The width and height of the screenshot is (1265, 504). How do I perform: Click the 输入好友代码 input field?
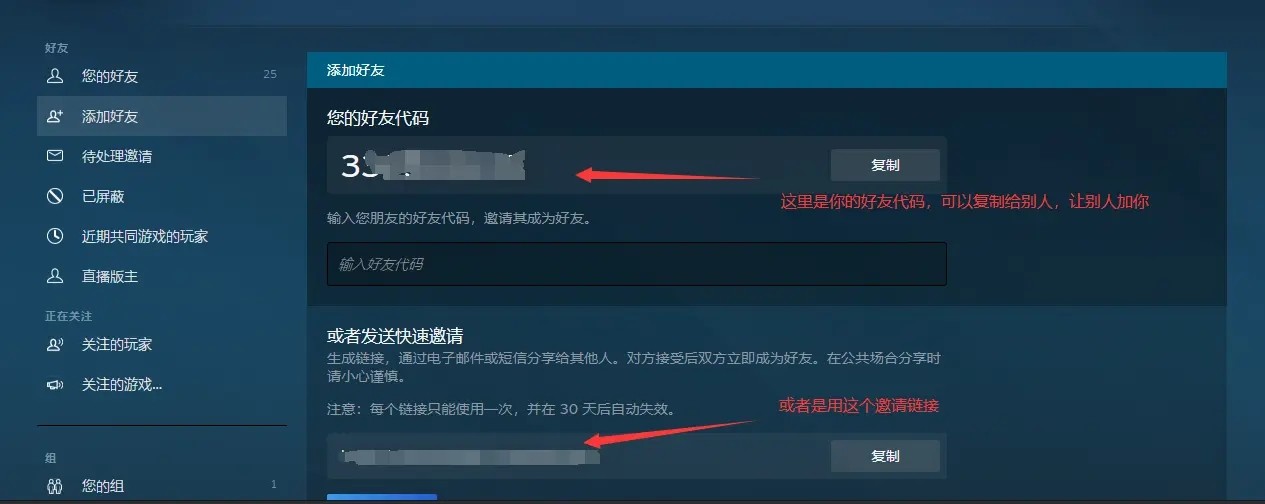coord(637,264)
